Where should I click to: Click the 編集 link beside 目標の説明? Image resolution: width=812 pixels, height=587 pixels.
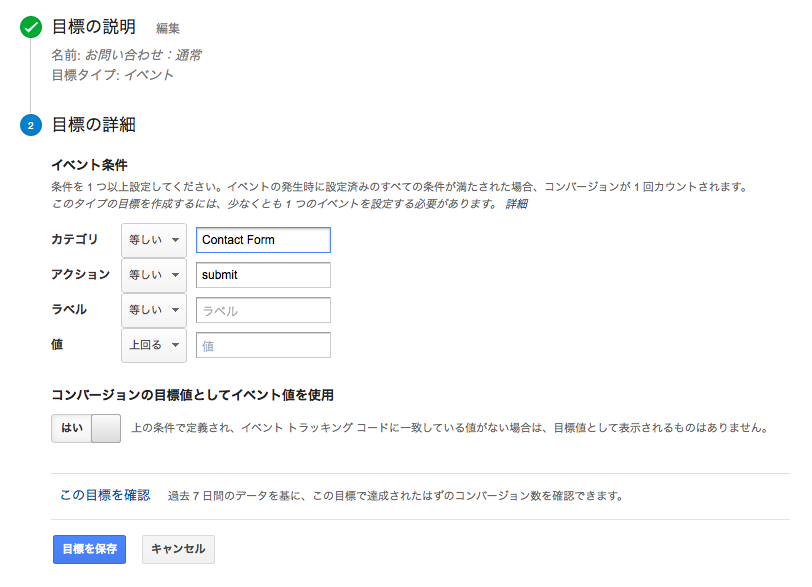point(168,28)
